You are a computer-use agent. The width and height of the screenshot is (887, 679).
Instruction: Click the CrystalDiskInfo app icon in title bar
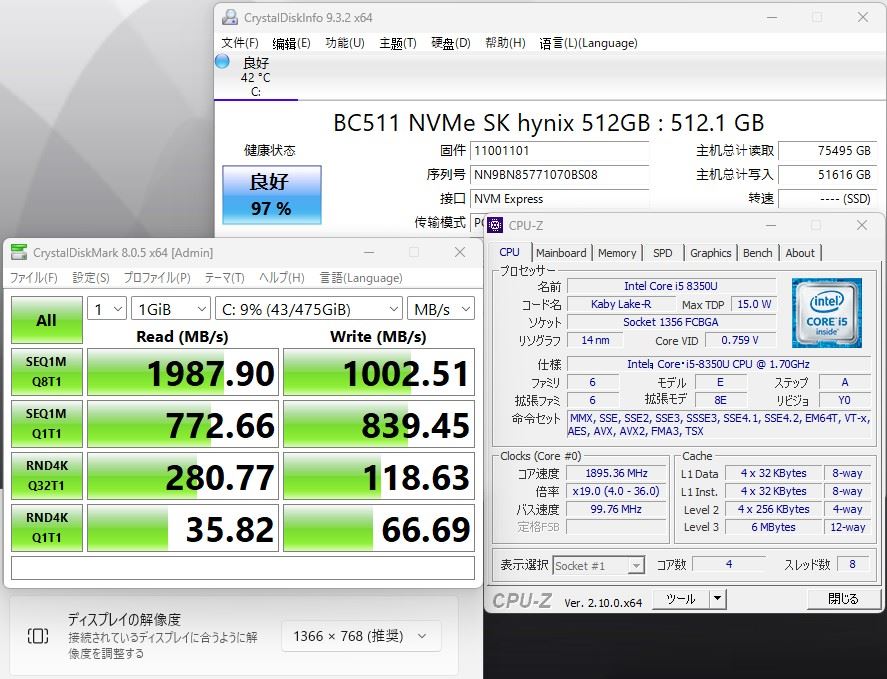pyautogui.click(x=229, y=17)
